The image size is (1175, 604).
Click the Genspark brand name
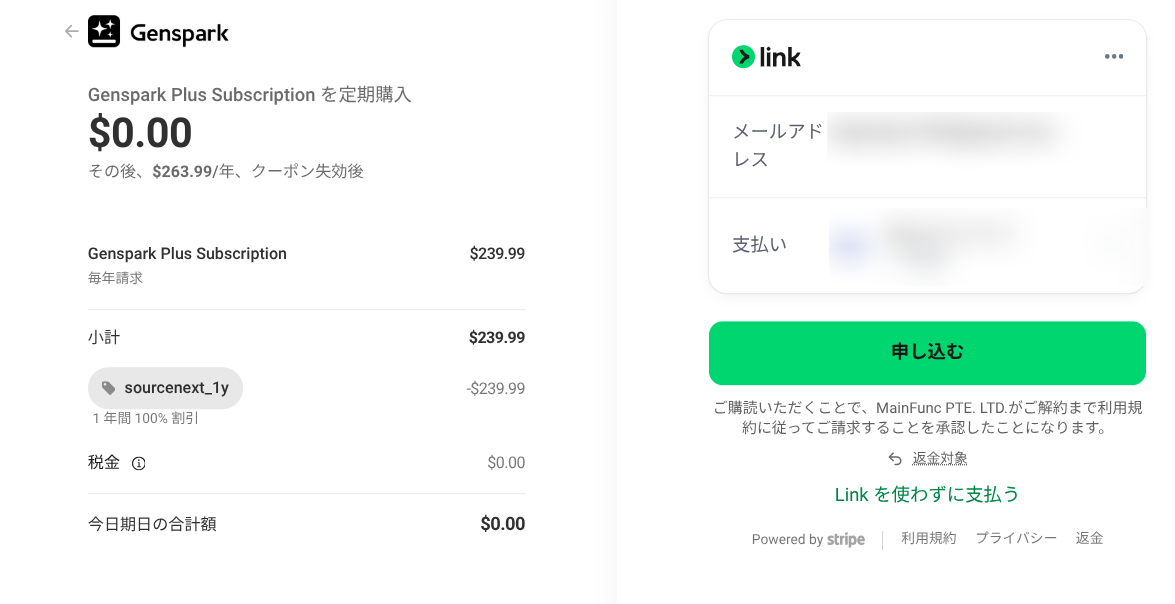[x=180, y=34]
